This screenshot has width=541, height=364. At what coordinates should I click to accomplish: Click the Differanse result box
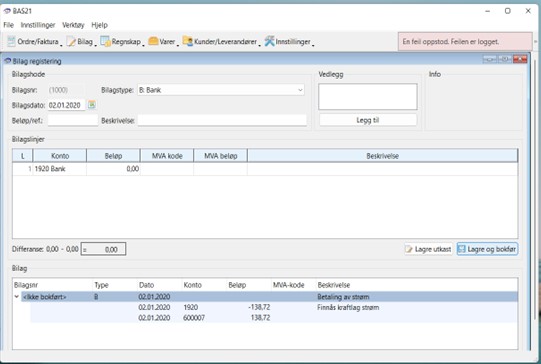pyautogui.click(x=104, y=249)
